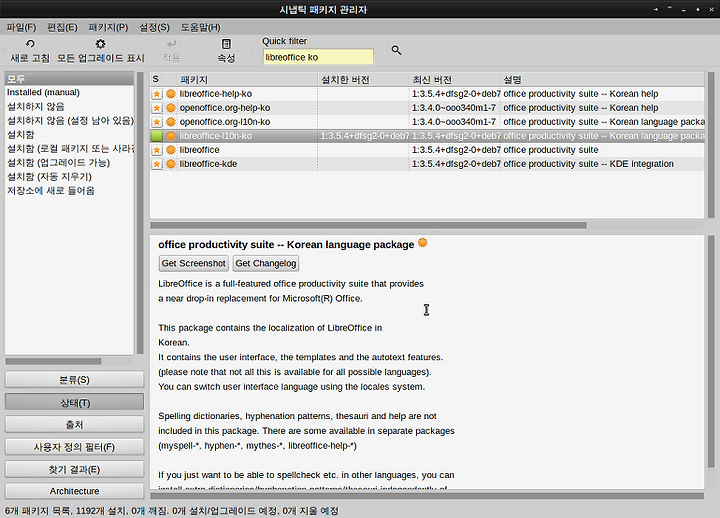Click the description pane horizontal scrollbar
Screen dimensions: 720x518
click(x=427, y=496)
